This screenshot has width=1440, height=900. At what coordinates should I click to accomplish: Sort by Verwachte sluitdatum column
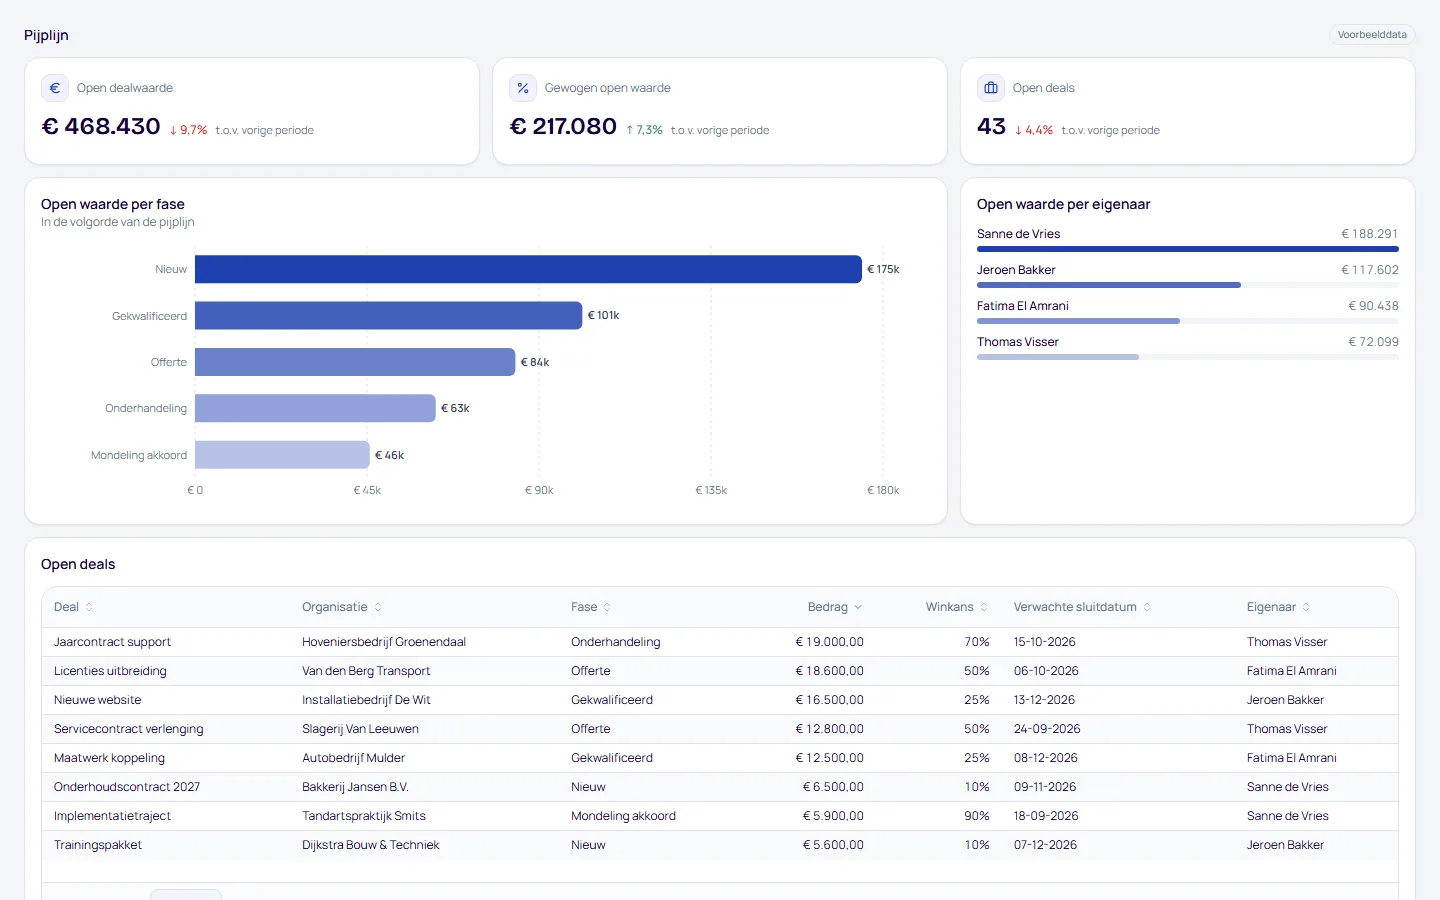(x=1082, y=607)
